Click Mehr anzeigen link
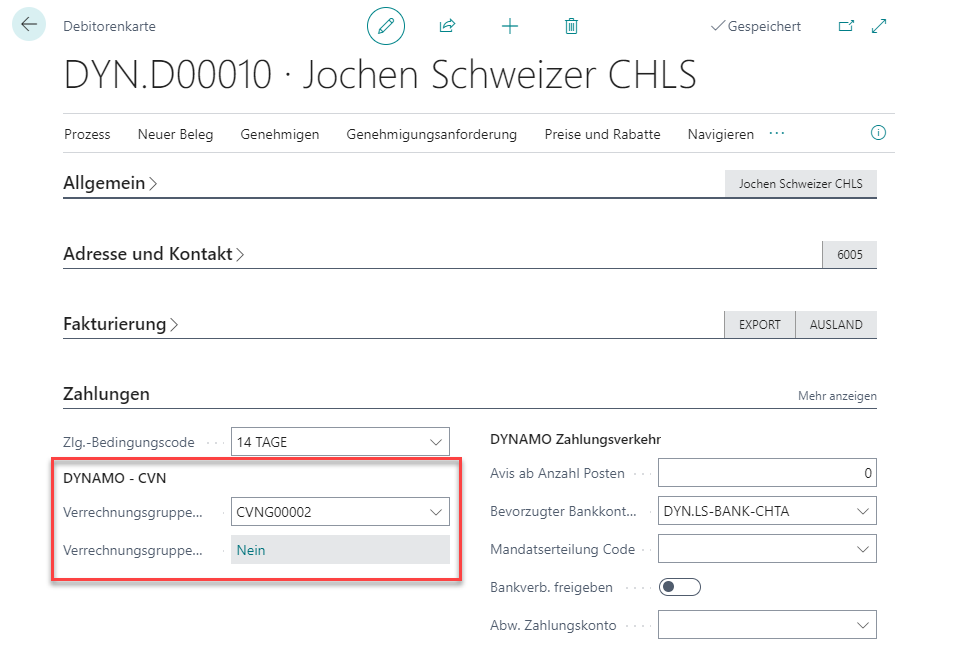Screen dimensions: 962x668 (x=837, y=396)
